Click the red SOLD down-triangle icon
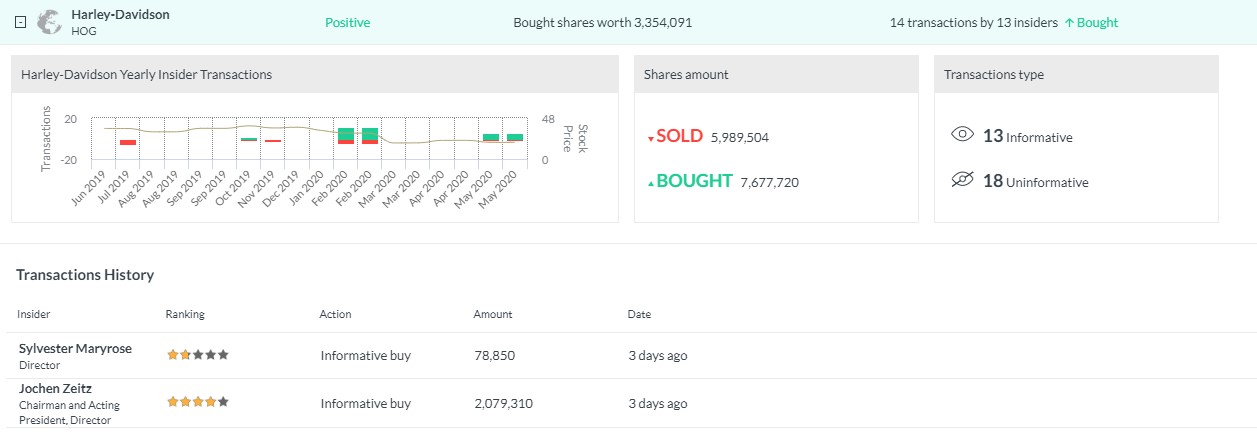 [x=651, y=138]
